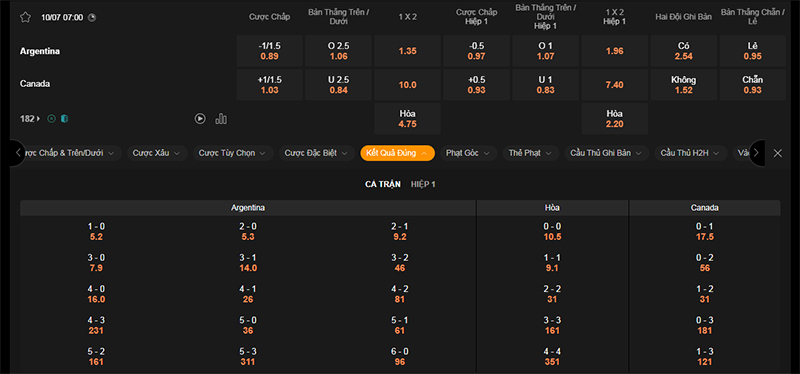
Task: Select both teams score Có at 2.54
Action: (684, 51)
